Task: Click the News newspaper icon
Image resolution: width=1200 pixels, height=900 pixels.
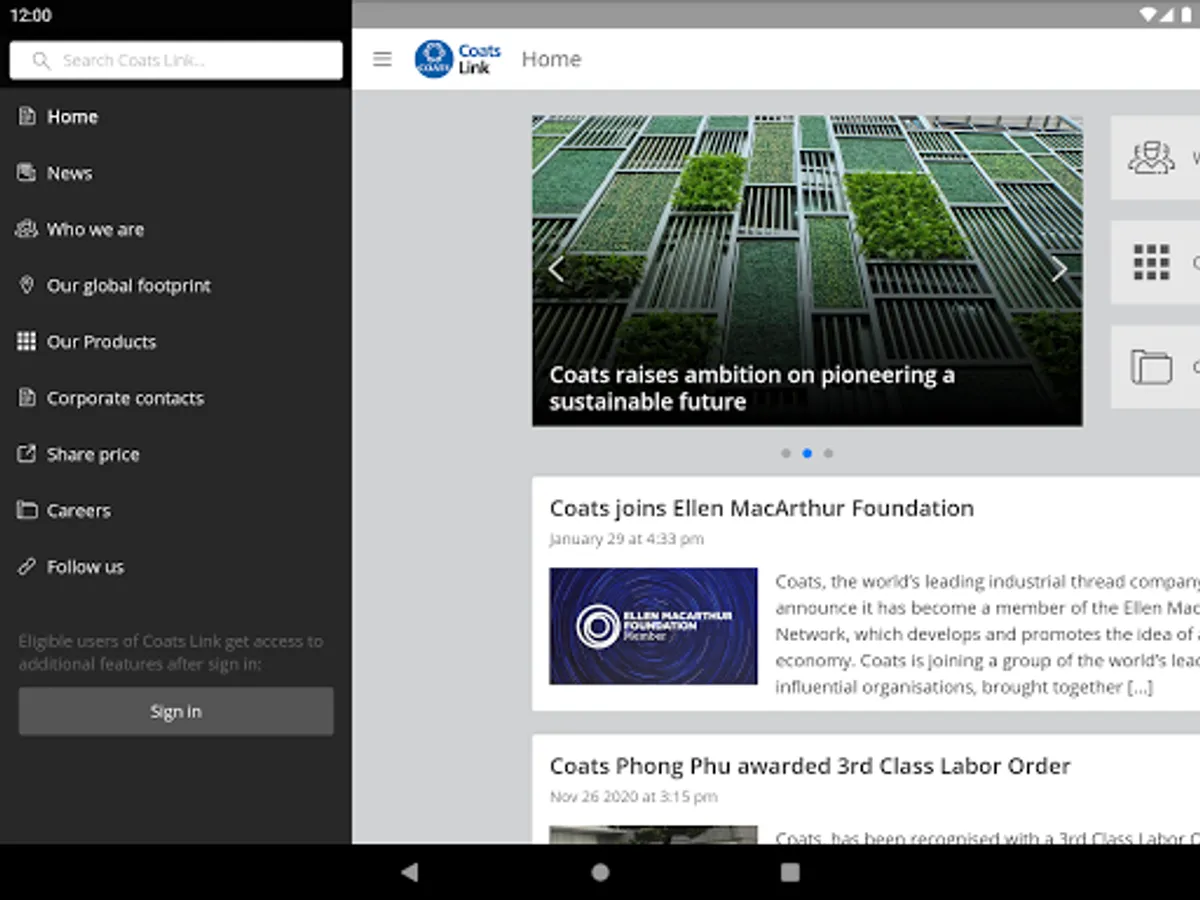Action: (27, 172)
